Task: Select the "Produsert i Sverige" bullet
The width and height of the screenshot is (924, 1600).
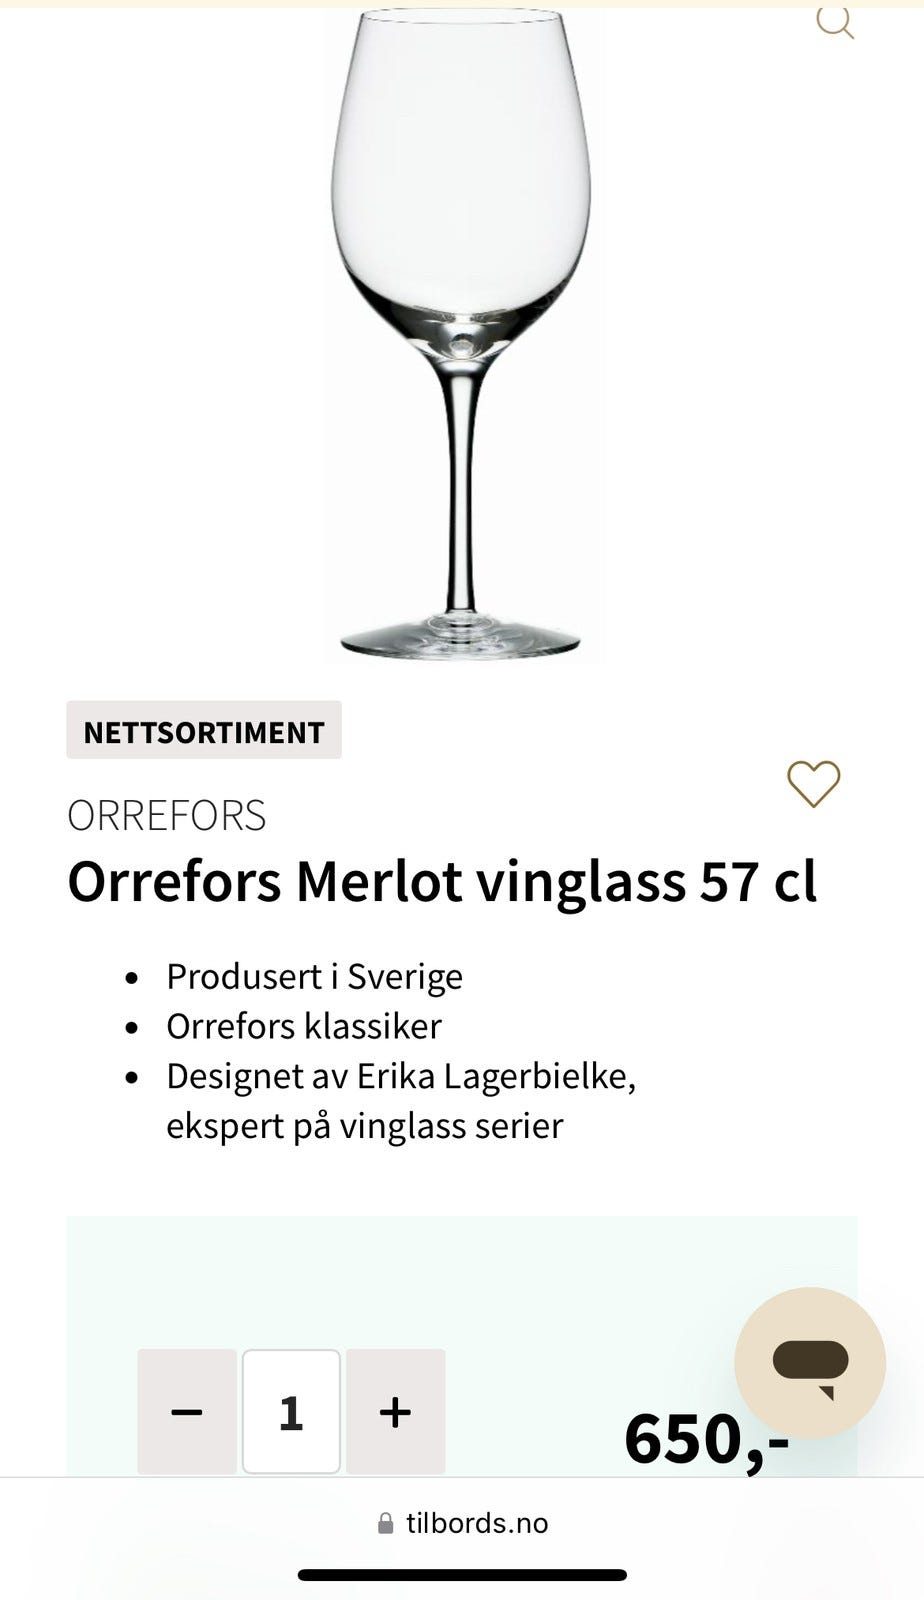Action: click(x=314, y=976)
